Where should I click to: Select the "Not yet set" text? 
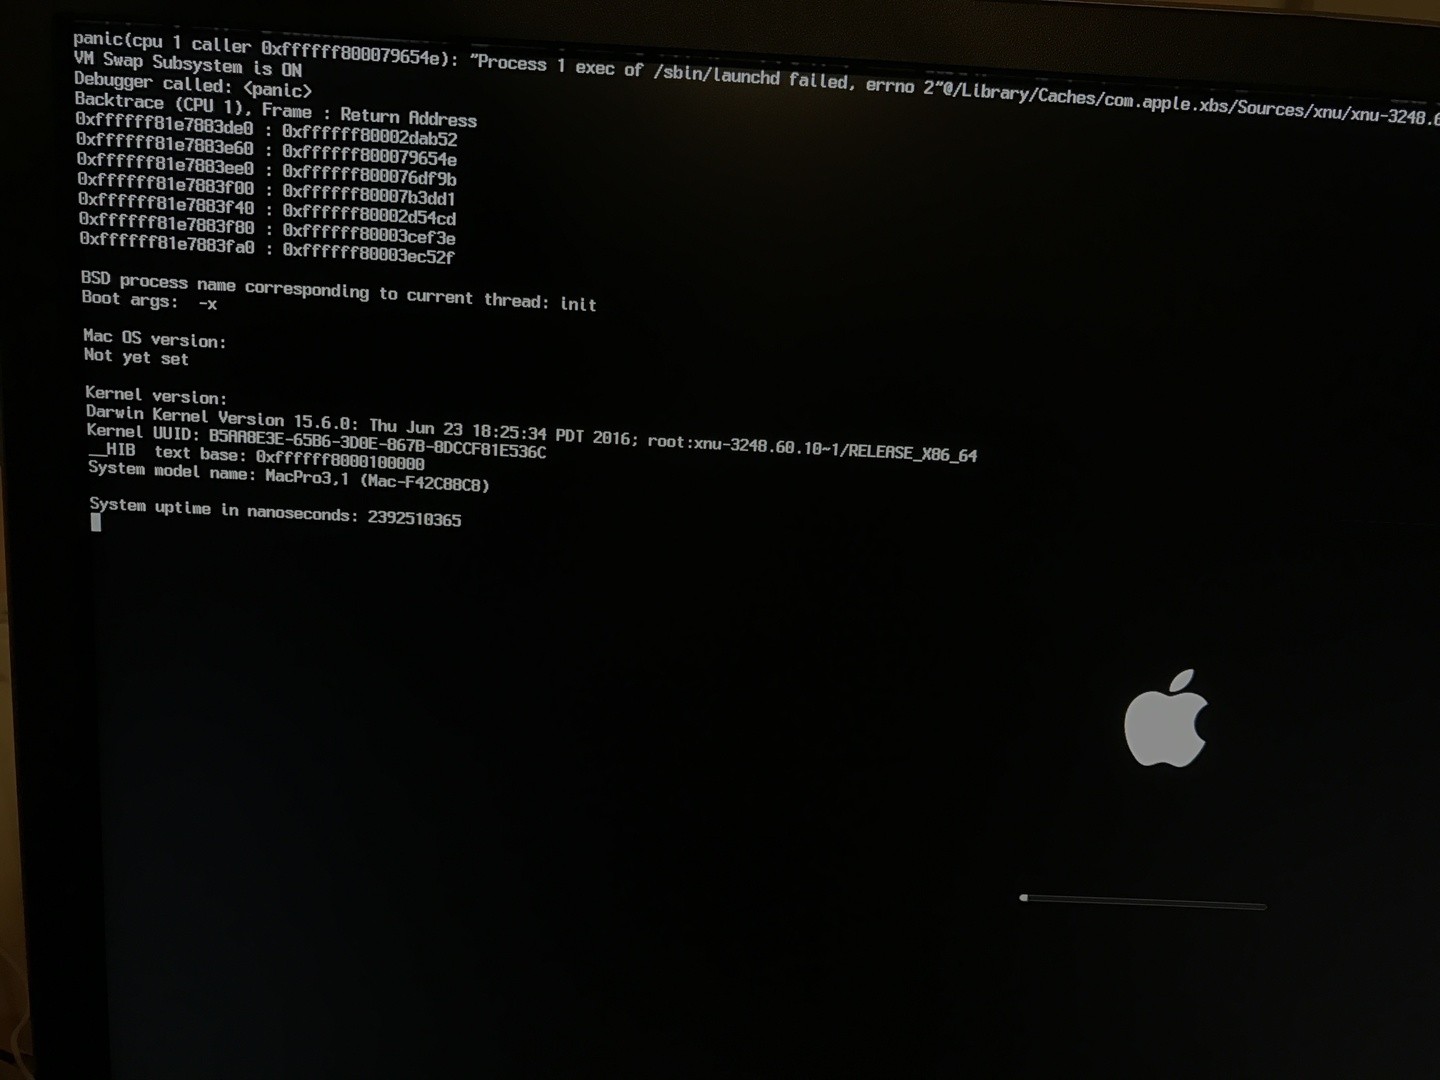136,356
